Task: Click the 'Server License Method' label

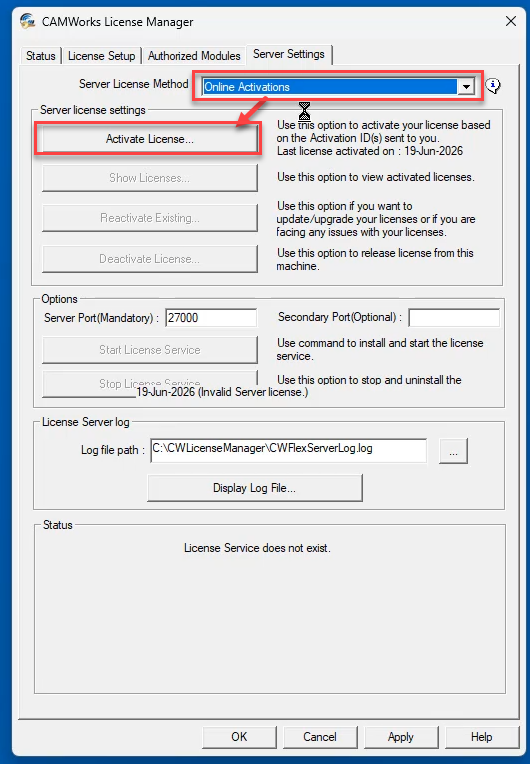Action: coord(133,84)
